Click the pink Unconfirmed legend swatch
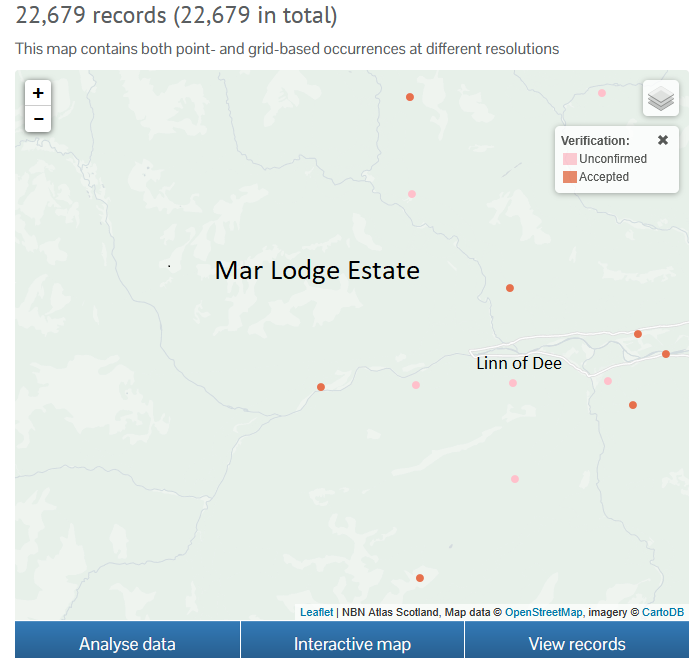 pyautogui.click(x=569, y=159)
